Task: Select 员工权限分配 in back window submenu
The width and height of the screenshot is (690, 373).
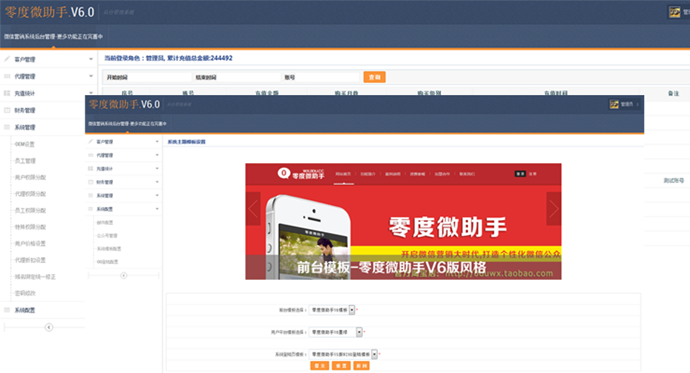Action: (x=30, y=210)
